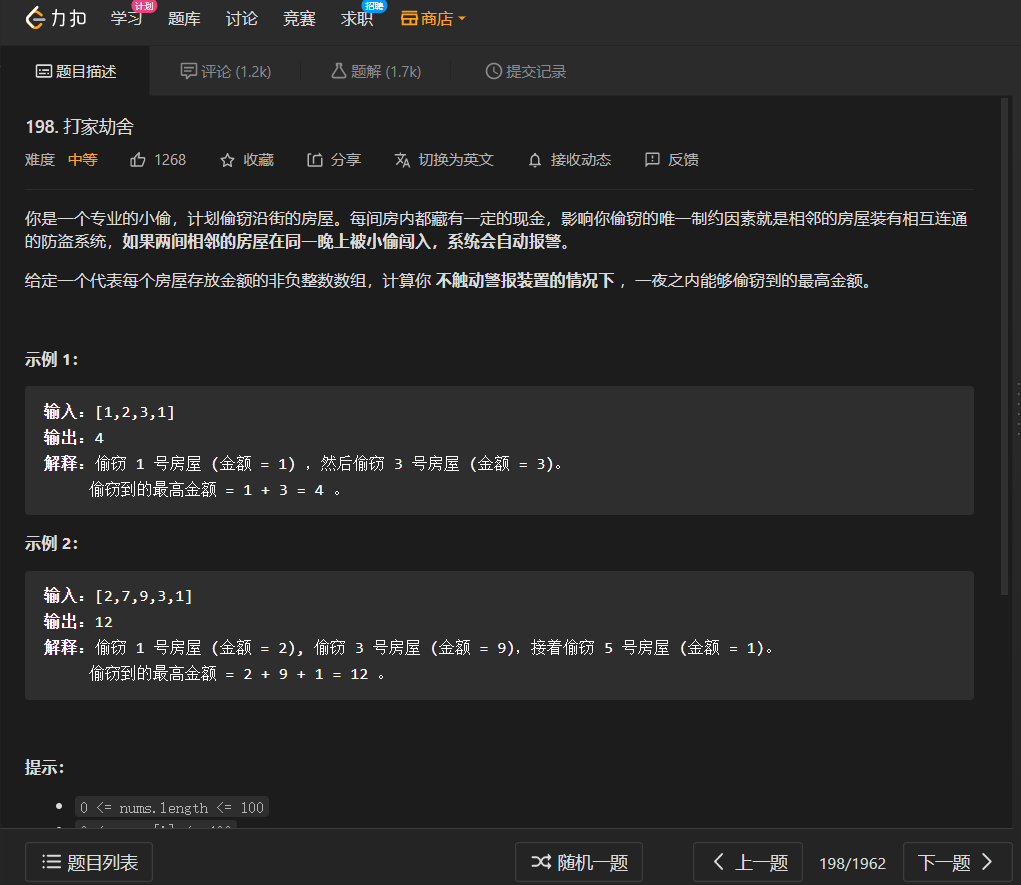Open the 题库 problem set page

[x=184, y=19]
